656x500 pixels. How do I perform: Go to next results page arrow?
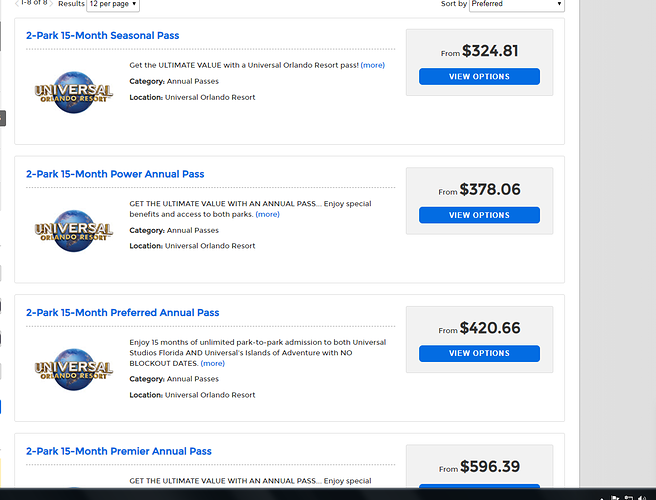pos(51,3)
